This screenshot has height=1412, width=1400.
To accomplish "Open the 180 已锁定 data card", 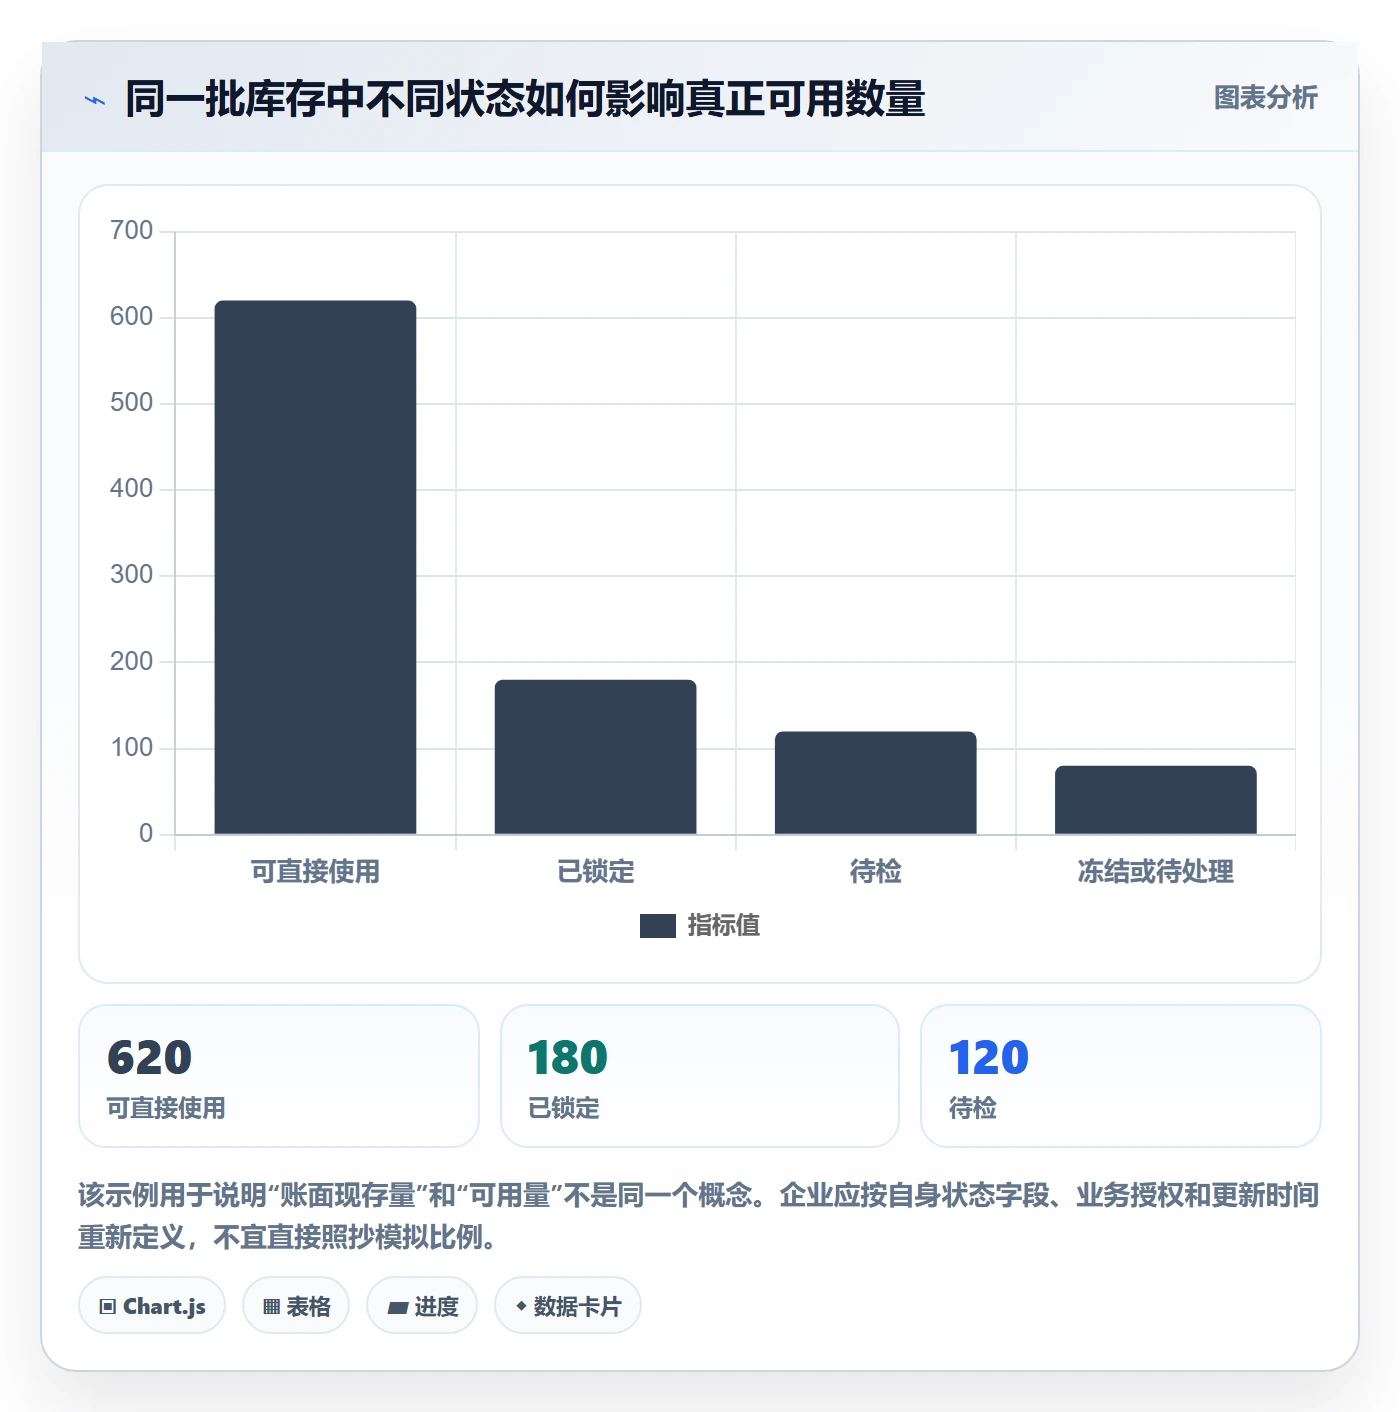I will pyautogui.click(x=700, y=1076).
